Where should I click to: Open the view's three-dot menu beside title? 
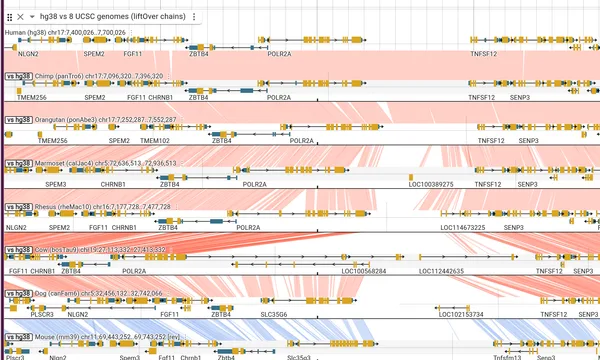(x=194, y=16)
